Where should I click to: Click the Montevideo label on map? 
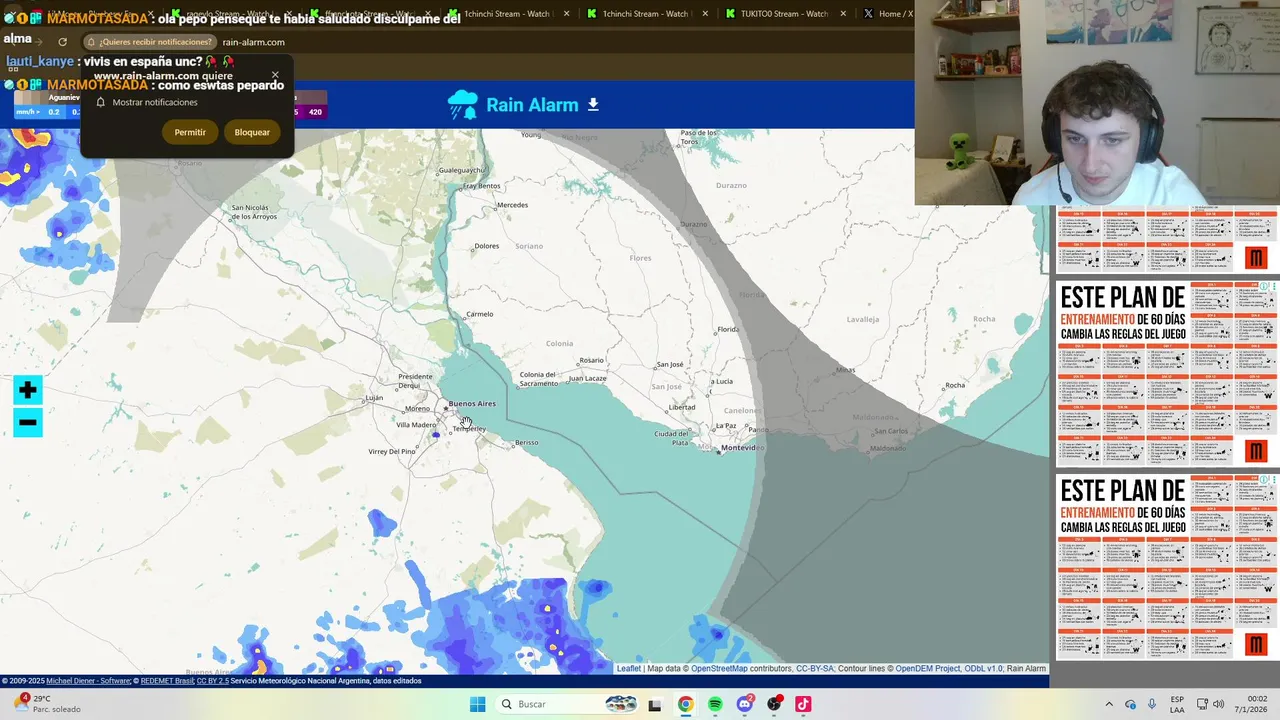(743, 448)
